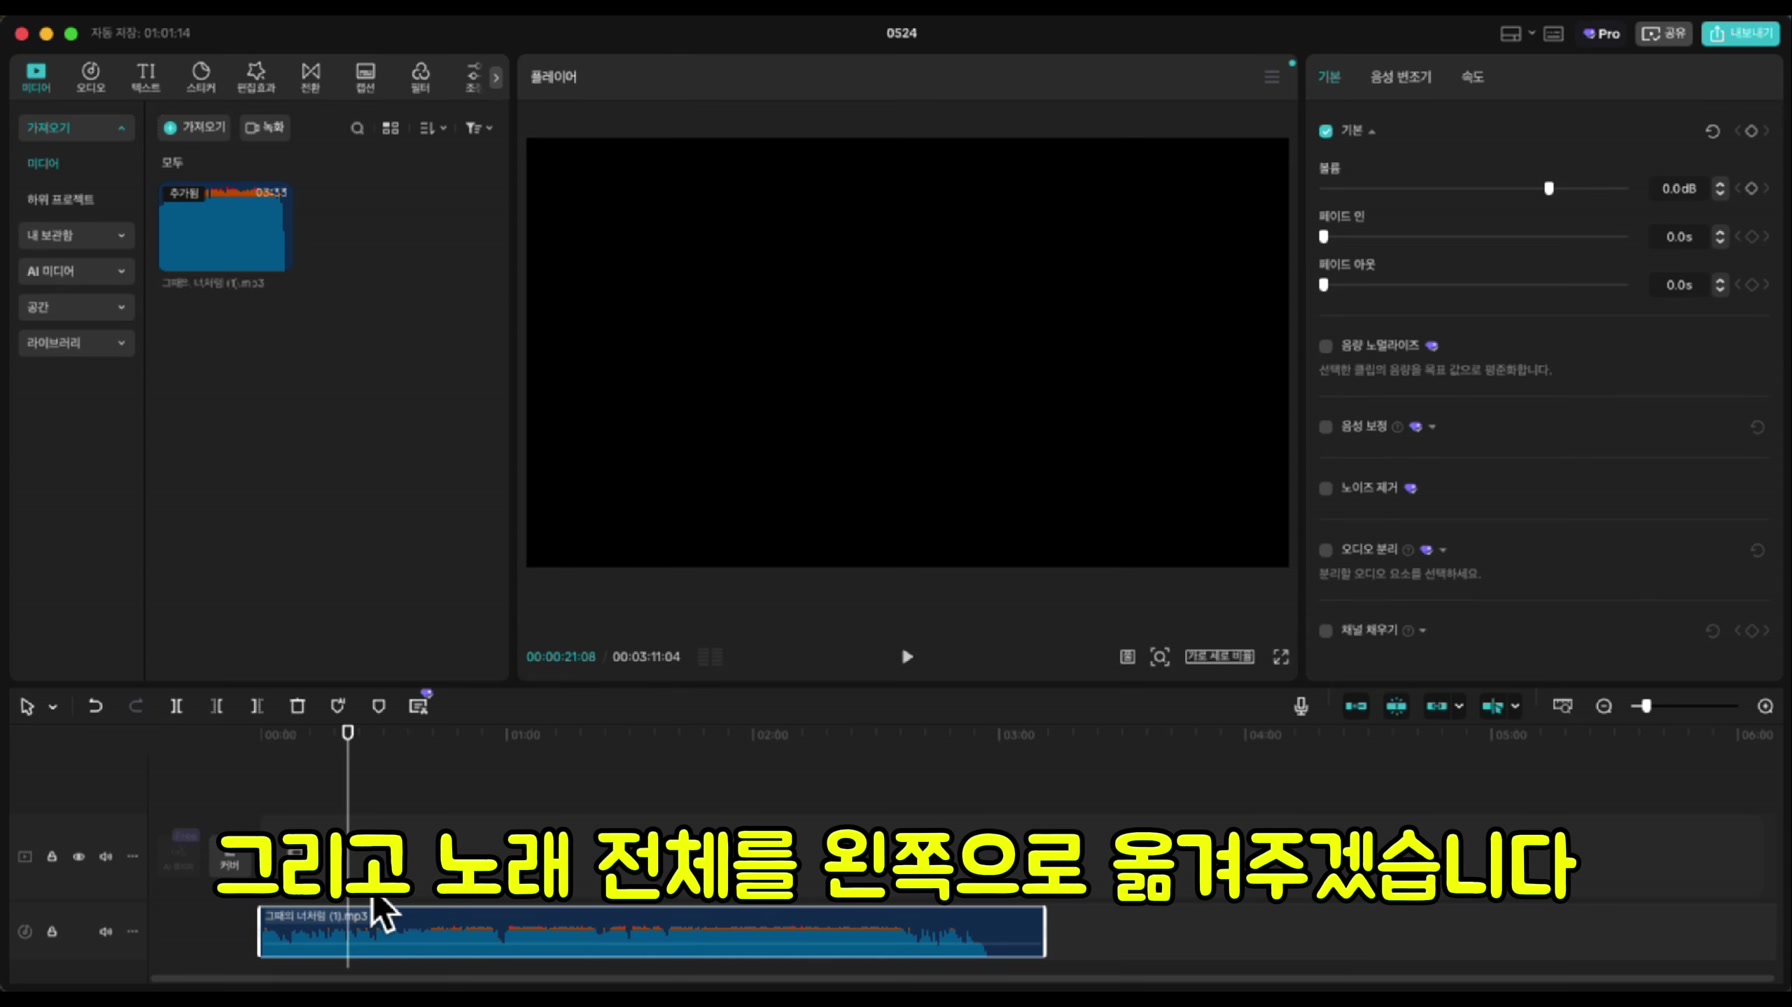Zoom out the timeline
1792x1007 pixels.
tap(1604, 706)
